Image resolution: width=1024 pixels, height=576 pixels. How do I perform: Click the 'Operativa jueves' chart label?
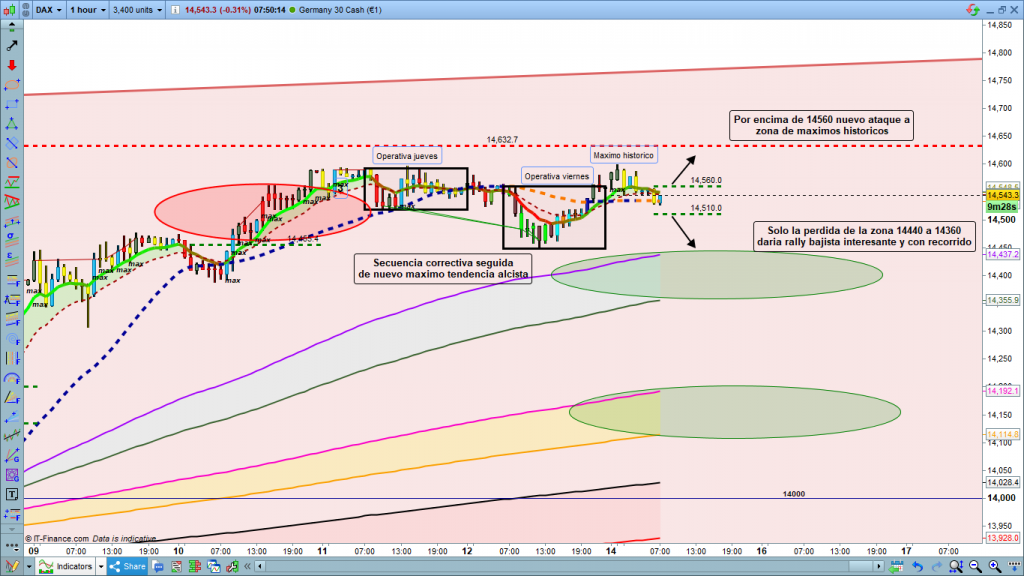[406, 156]
